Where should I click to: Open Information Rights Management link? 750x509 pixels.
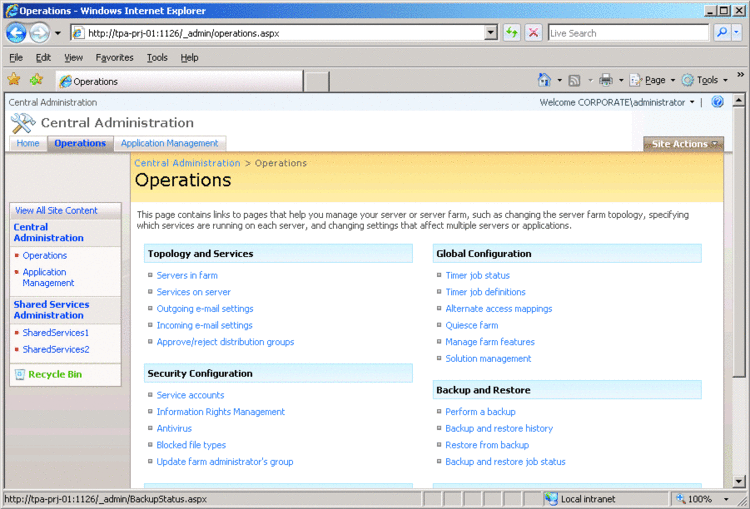coord(221,412)
